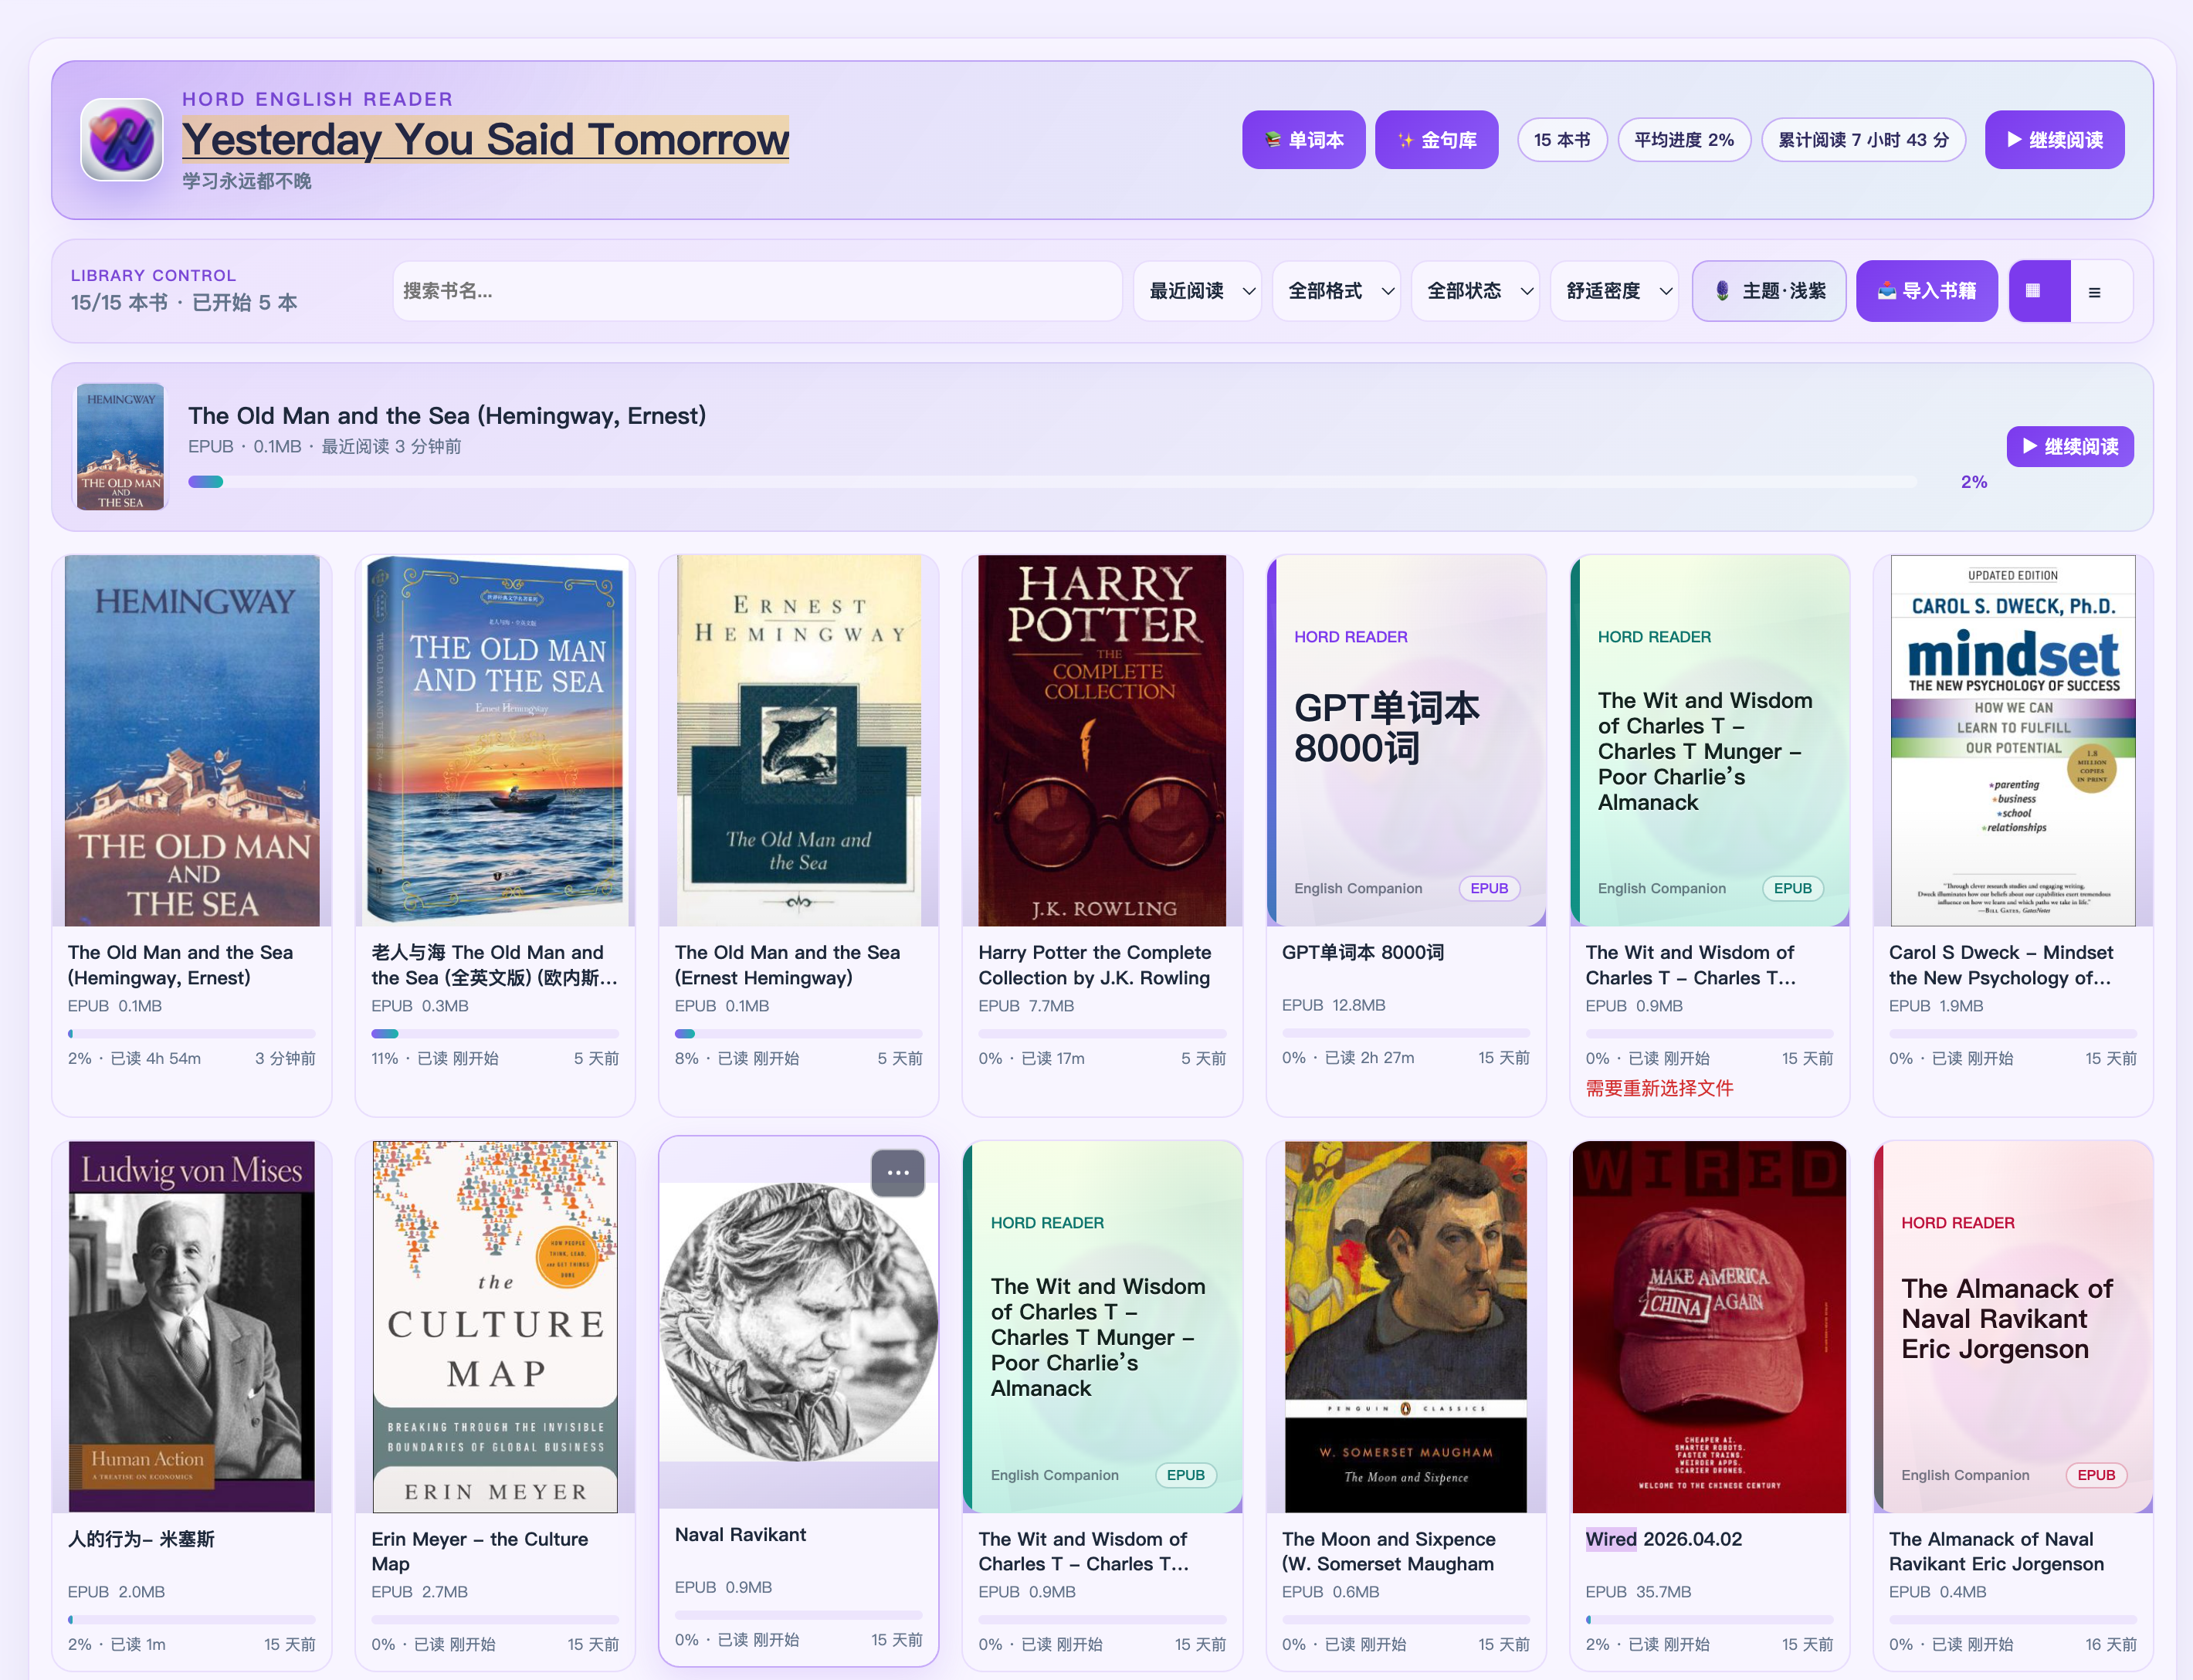Open the 全部格式 format filter dropdown
The width and height of the screenshot is (2193, 1680).
1337,291
